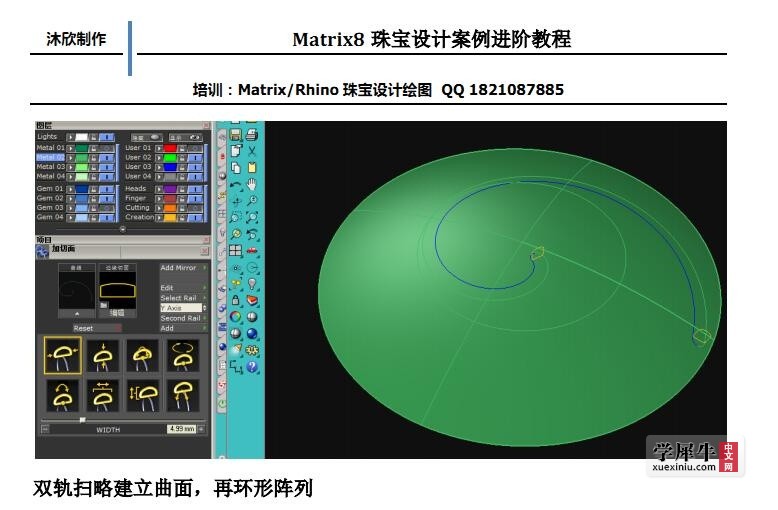This screenshot has height=510, width=778.
Task: Select the scale-height profile handle icon
Action: 103,355
